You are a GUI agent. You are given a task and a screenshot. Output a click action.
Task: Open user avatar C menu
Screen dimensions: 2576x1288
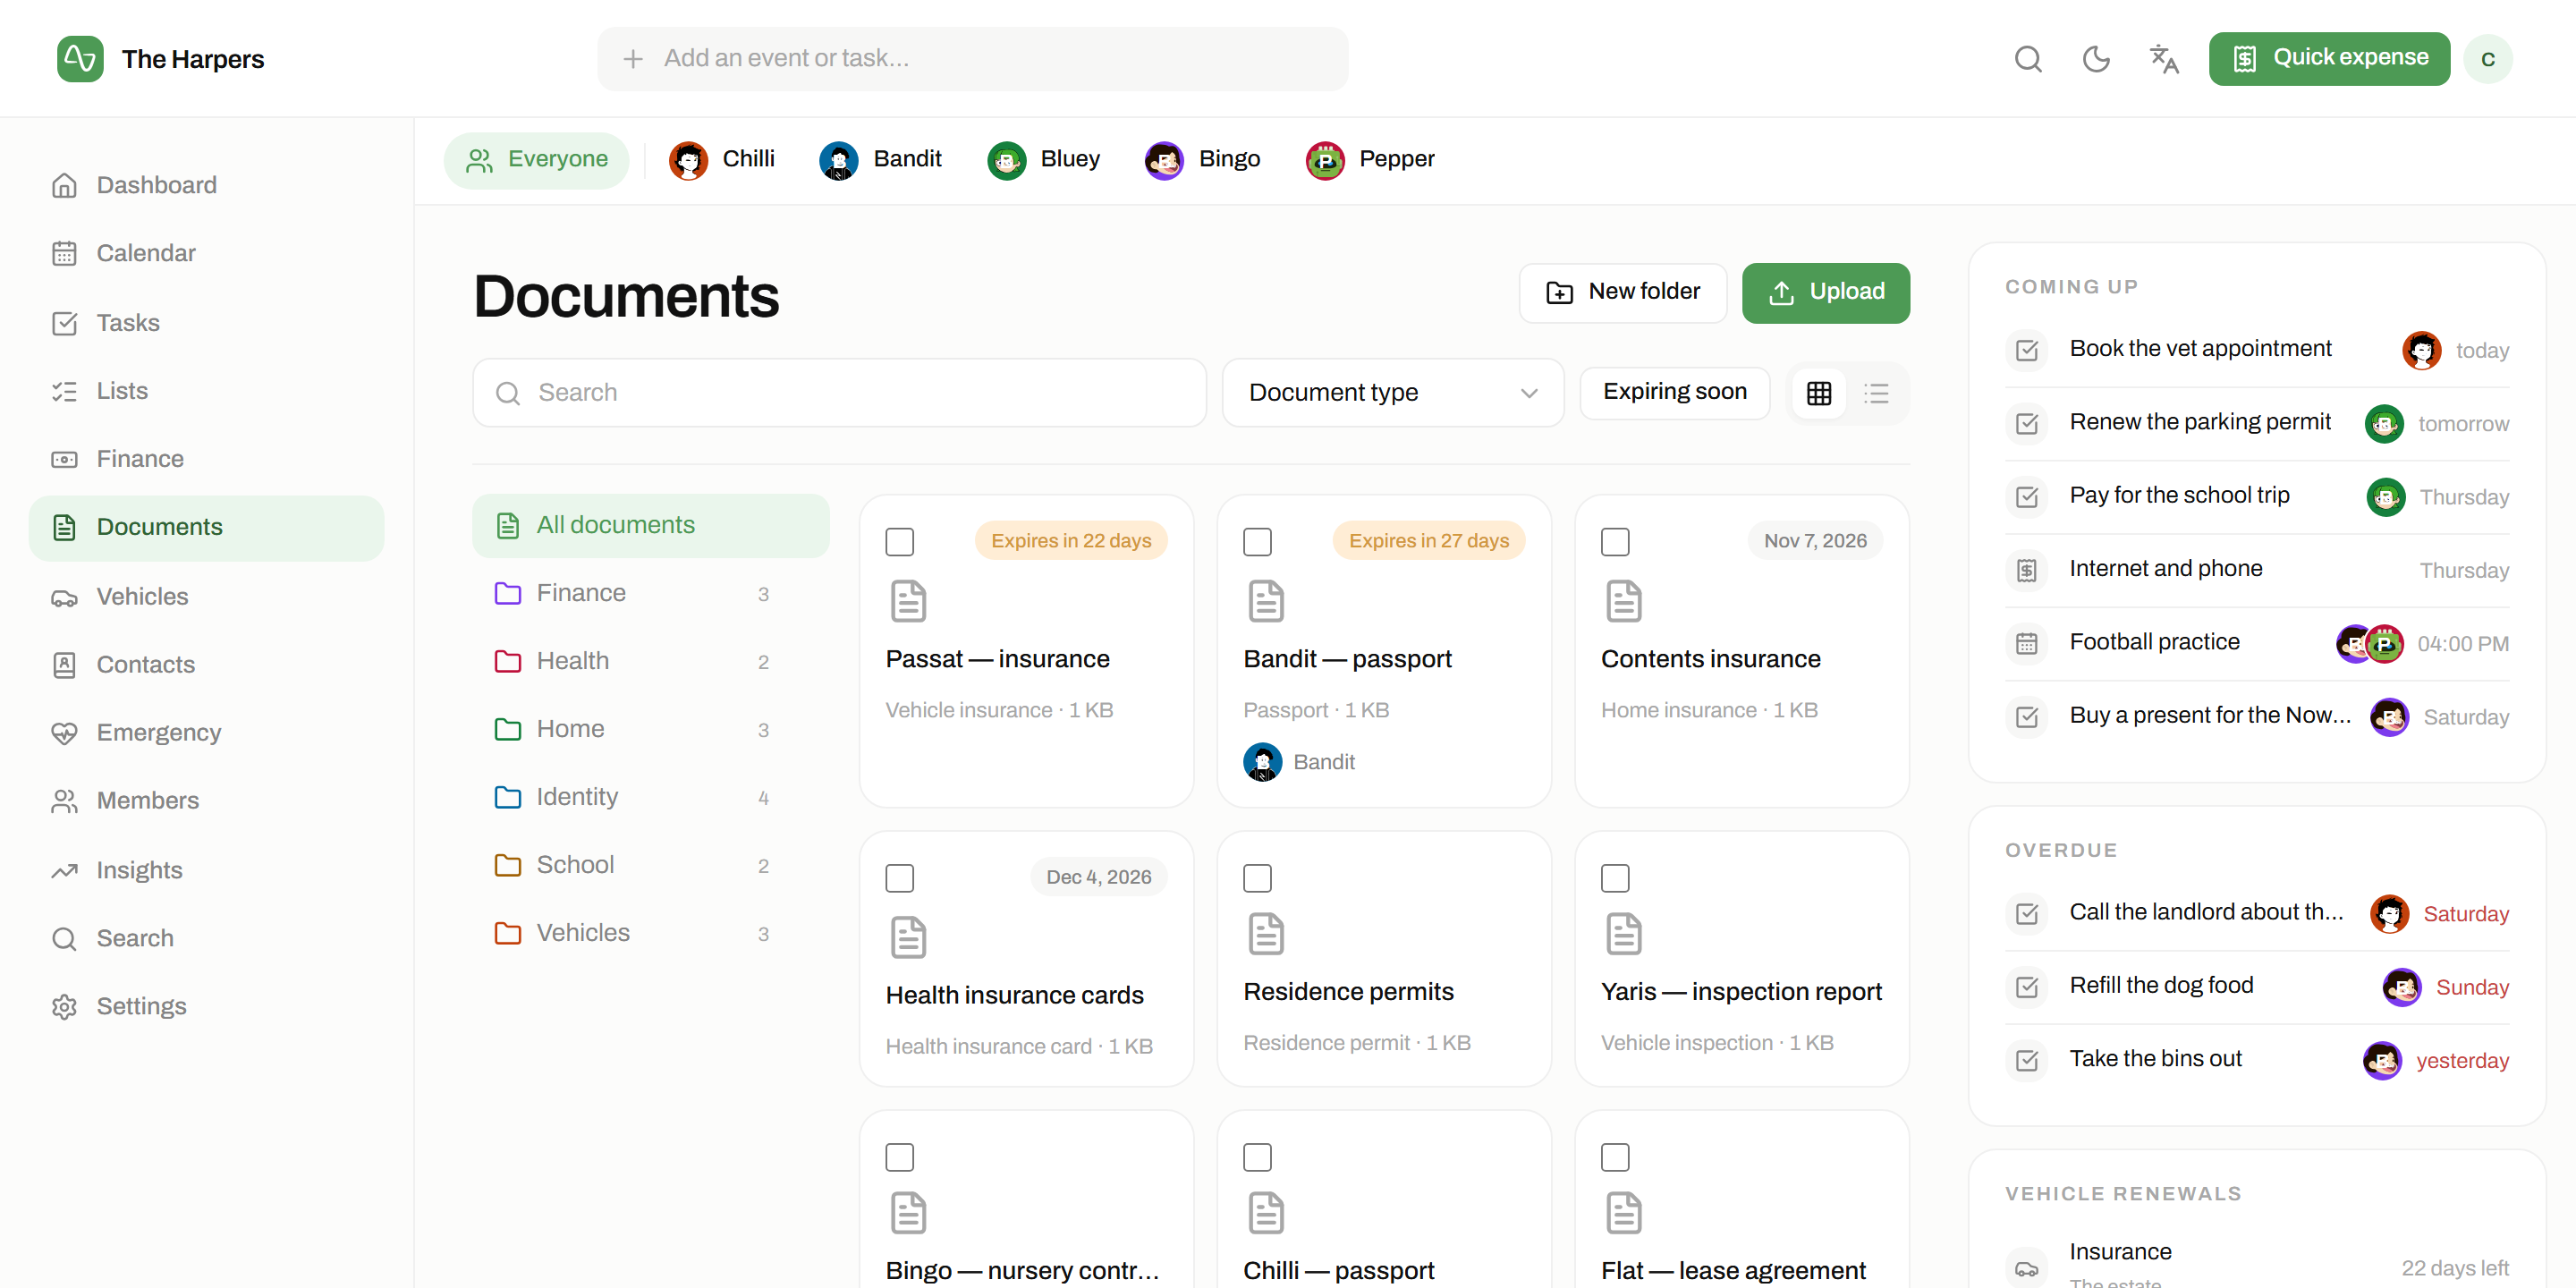pos(2487,59)
